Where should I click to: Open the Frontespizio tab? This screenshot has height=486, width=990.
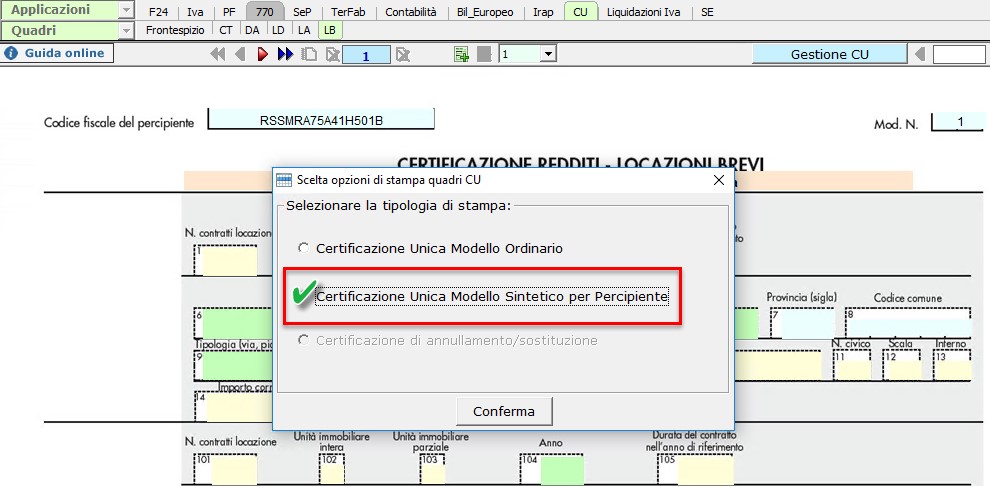pyautogui.click(x=175, y=31)
